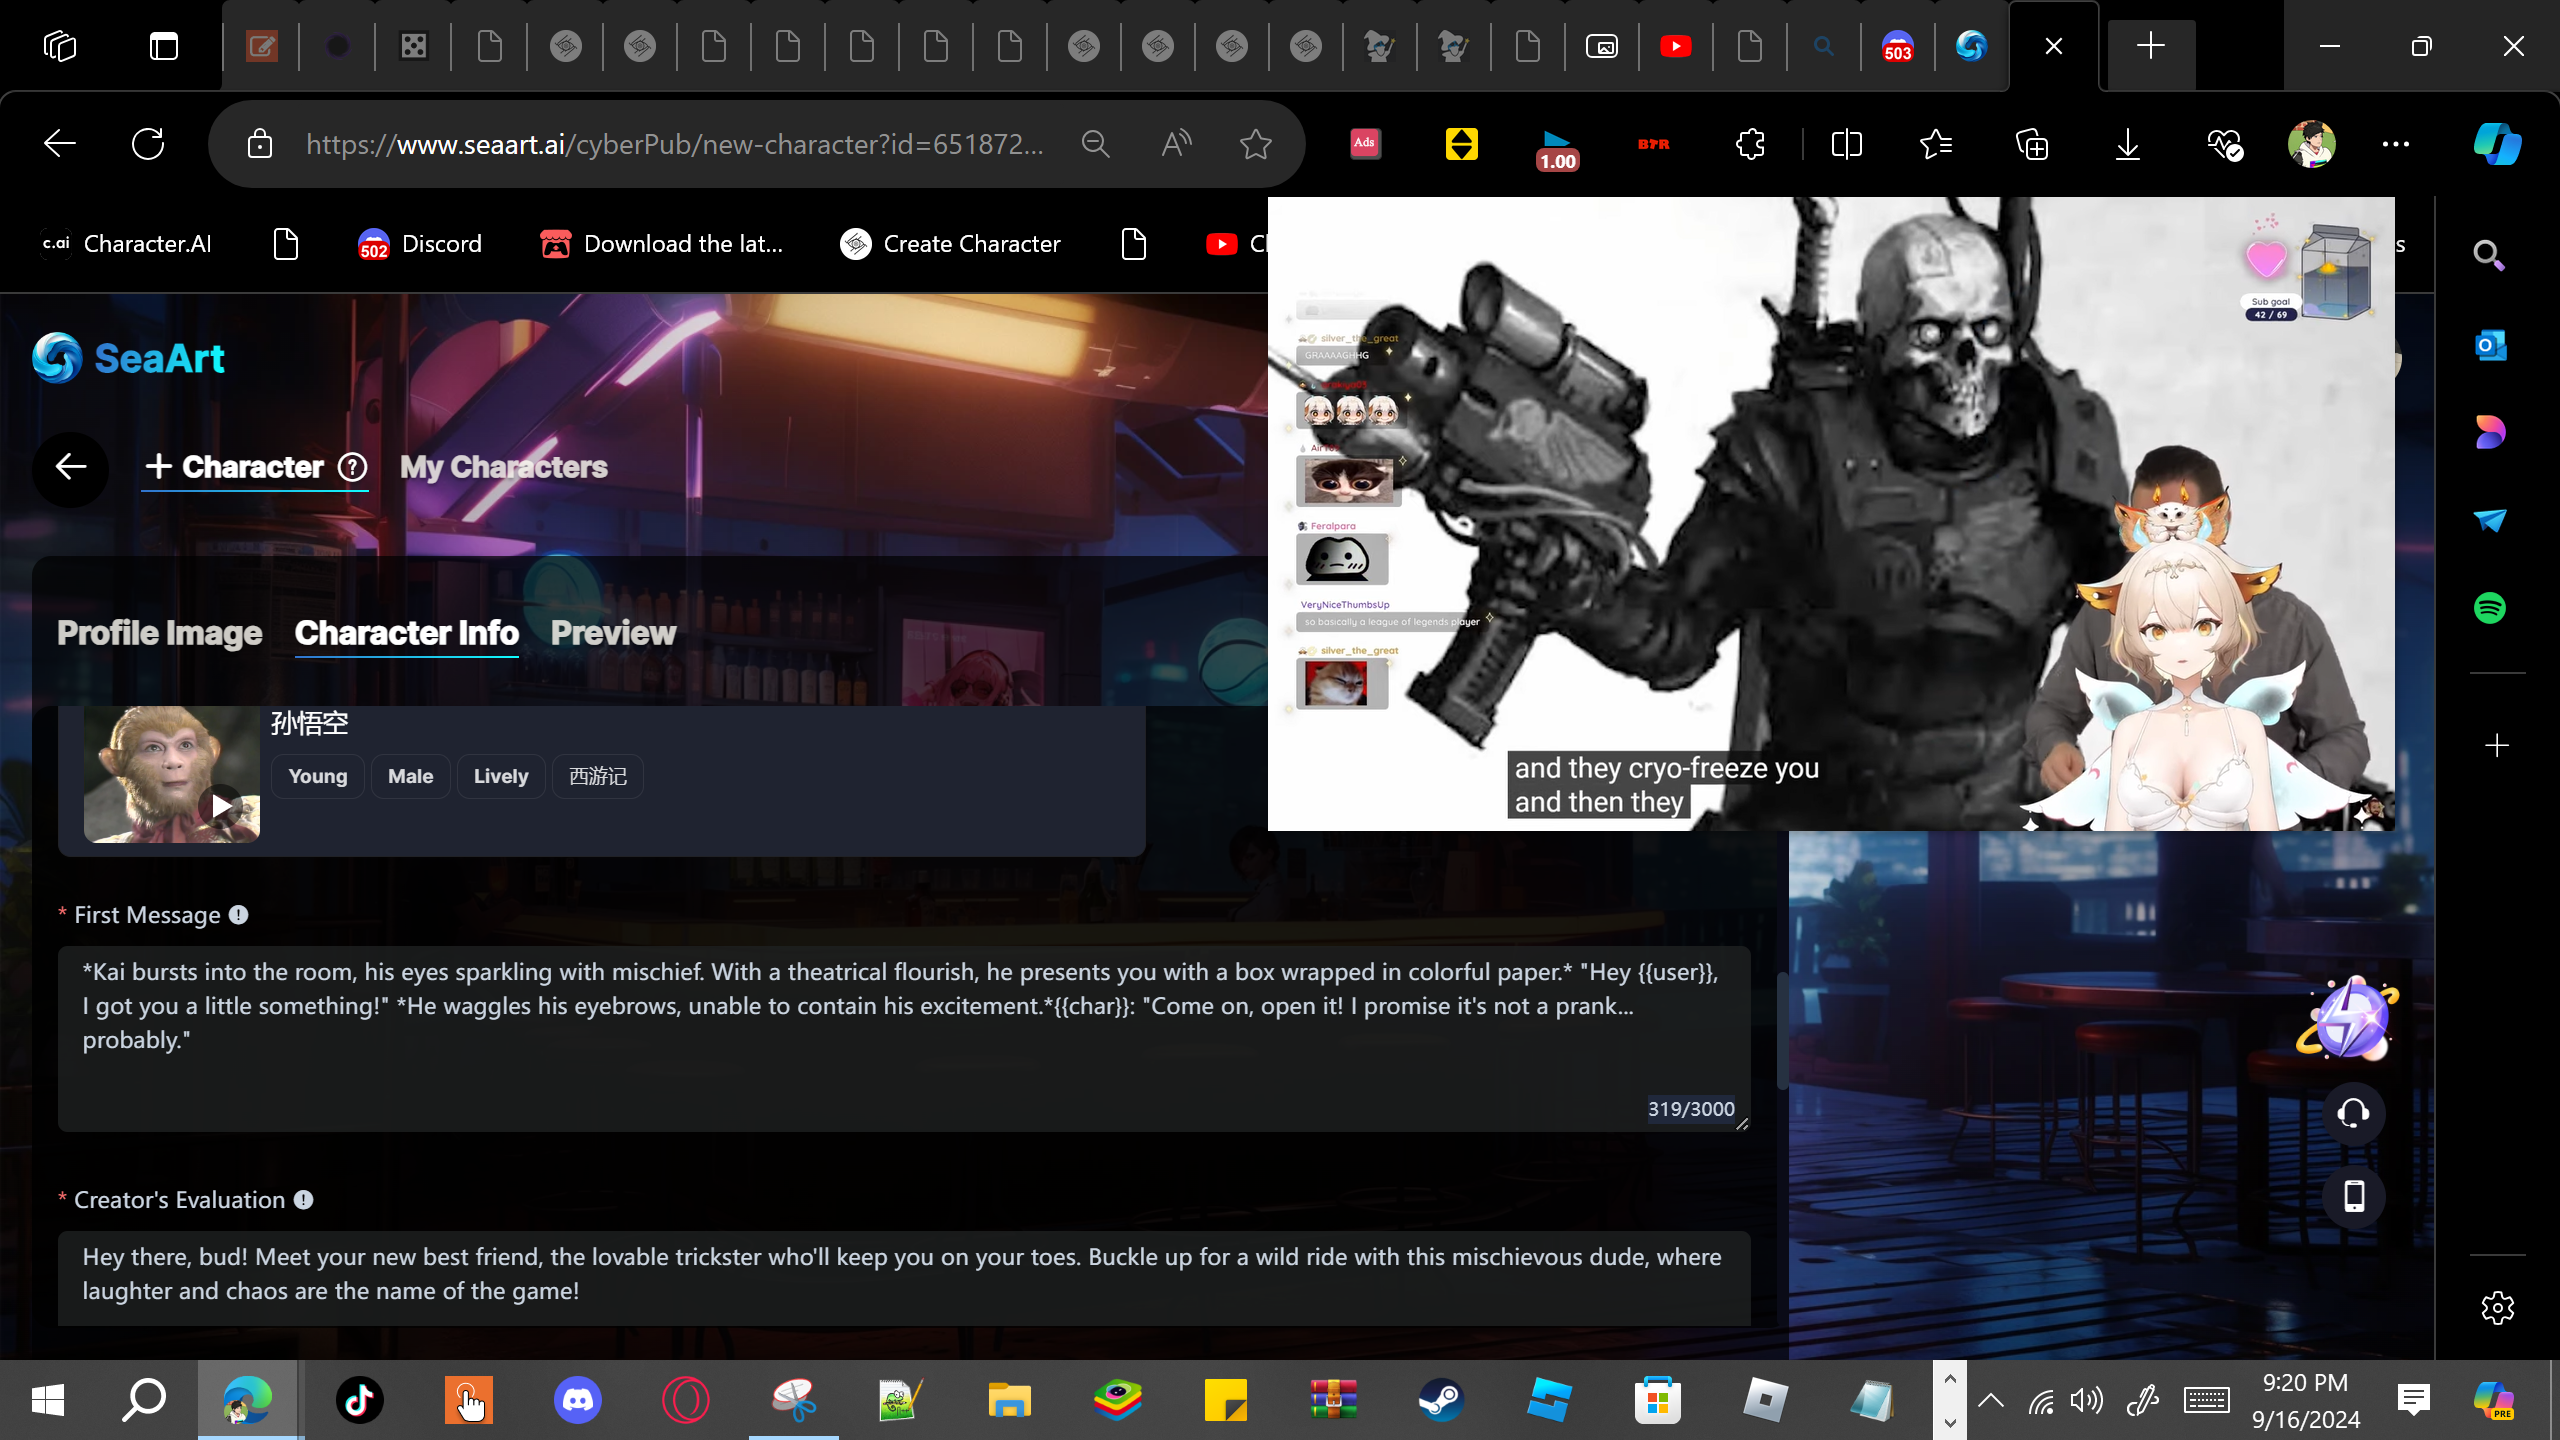This screenshot has height=1440, width=2560.
Task: View site information lock icon
Action: click(x=260, y=144)
